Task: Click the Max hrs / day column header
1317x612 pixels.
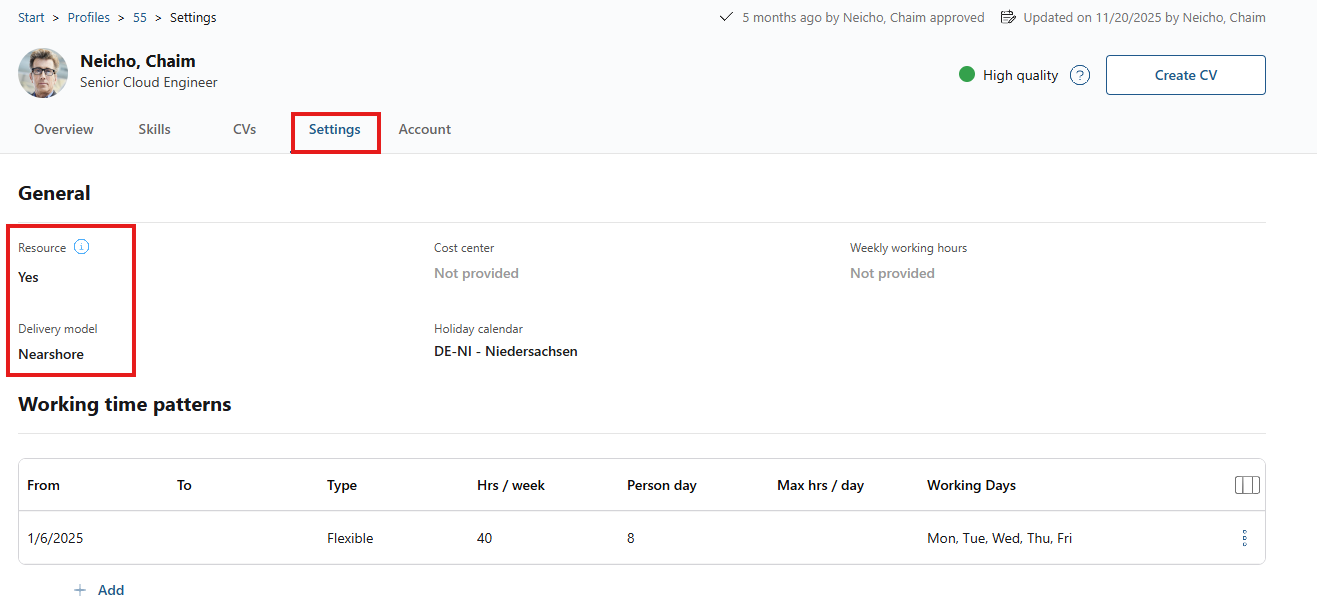Action: 820,485
